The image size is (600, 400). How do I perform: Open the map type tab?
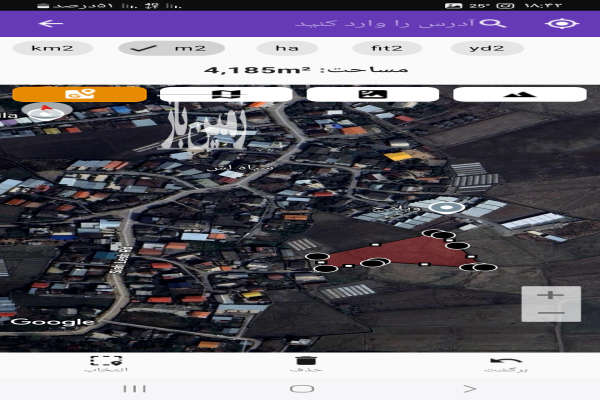(x=226, y=94)
